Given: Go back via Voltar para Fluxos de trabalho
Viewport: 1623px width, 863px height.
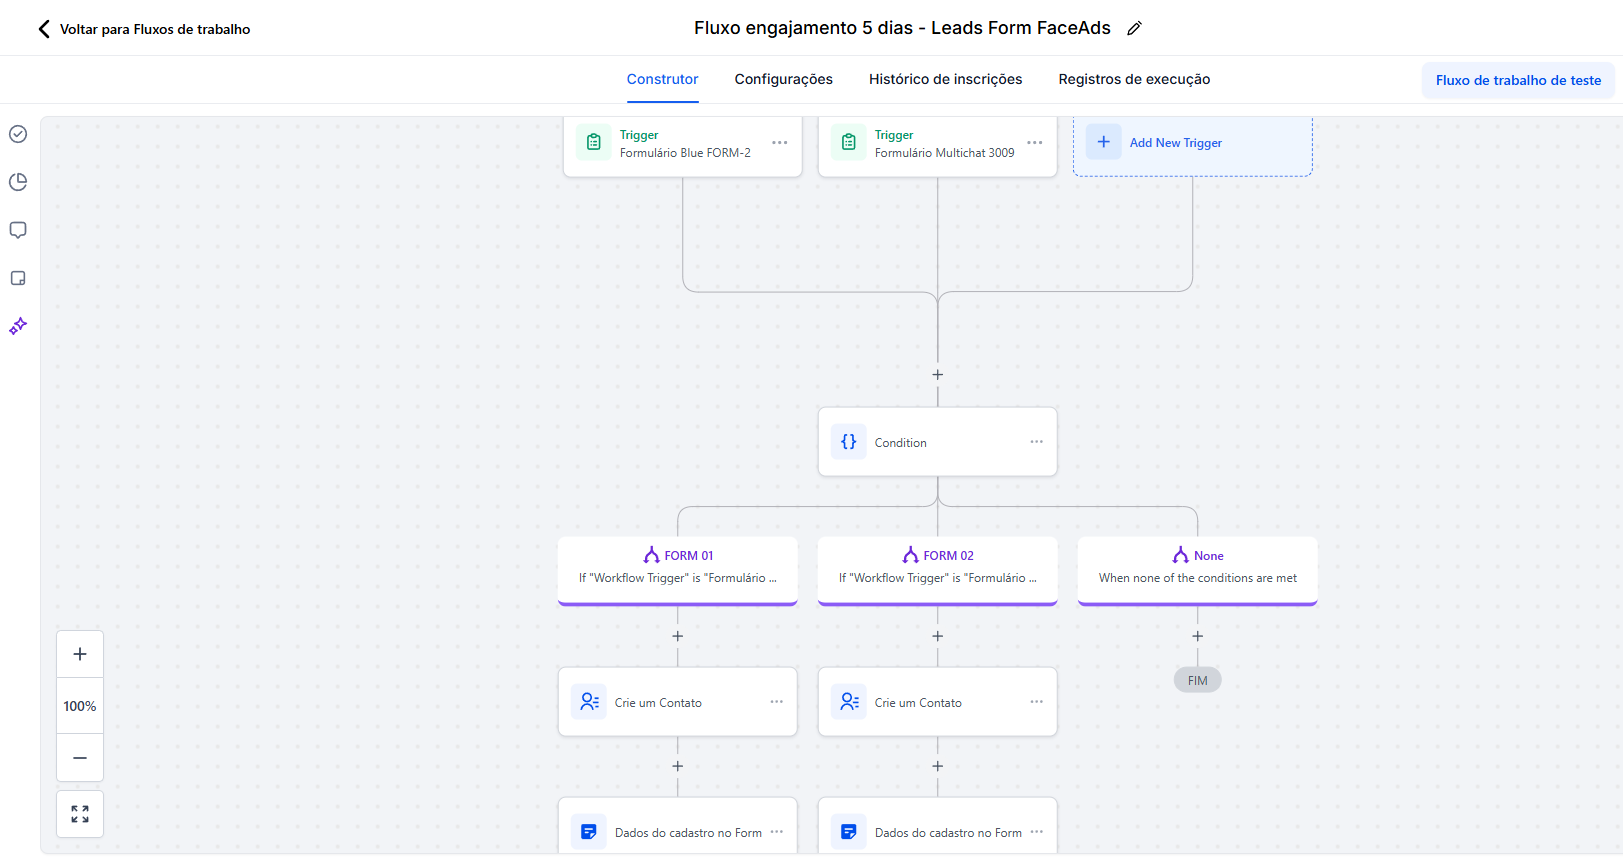Looking at the screenshot, I should (x=144, y=29).
